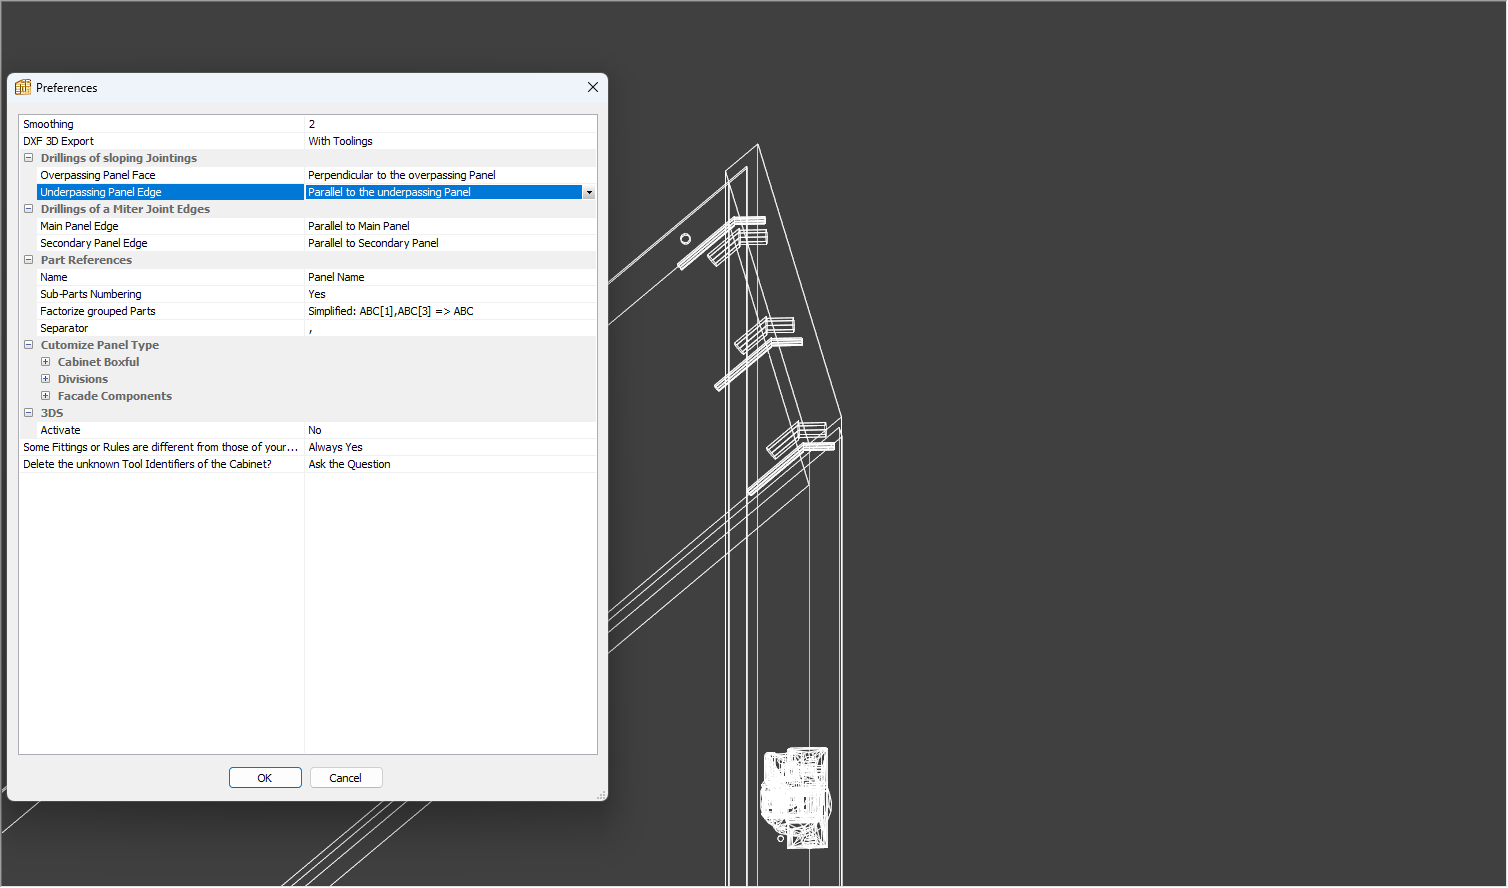Collapse the Drillings of sloping Jointings section
1508x888 pixels.
pyautogui.click(x=28, y=157)
